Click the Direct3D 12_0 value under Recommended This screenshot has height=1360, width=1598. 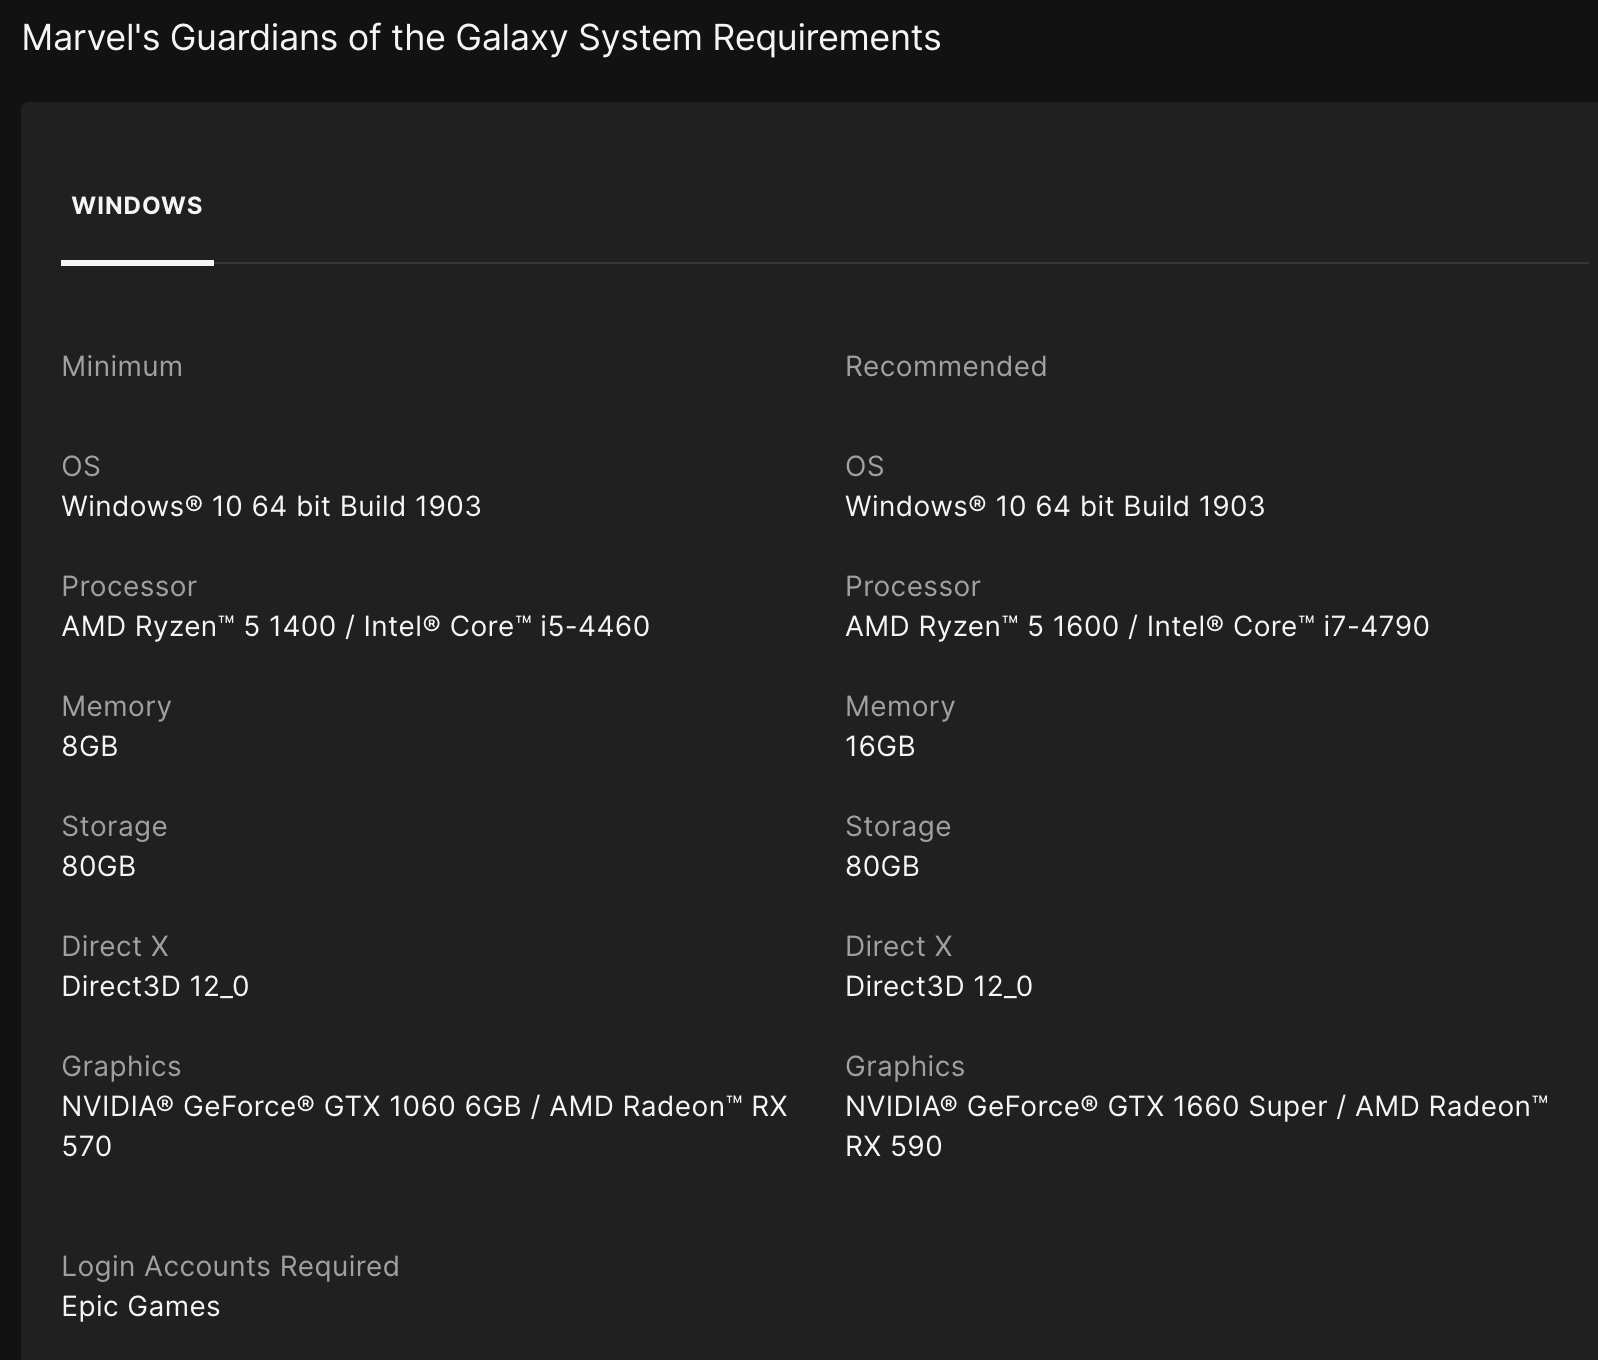coord(938,986)
